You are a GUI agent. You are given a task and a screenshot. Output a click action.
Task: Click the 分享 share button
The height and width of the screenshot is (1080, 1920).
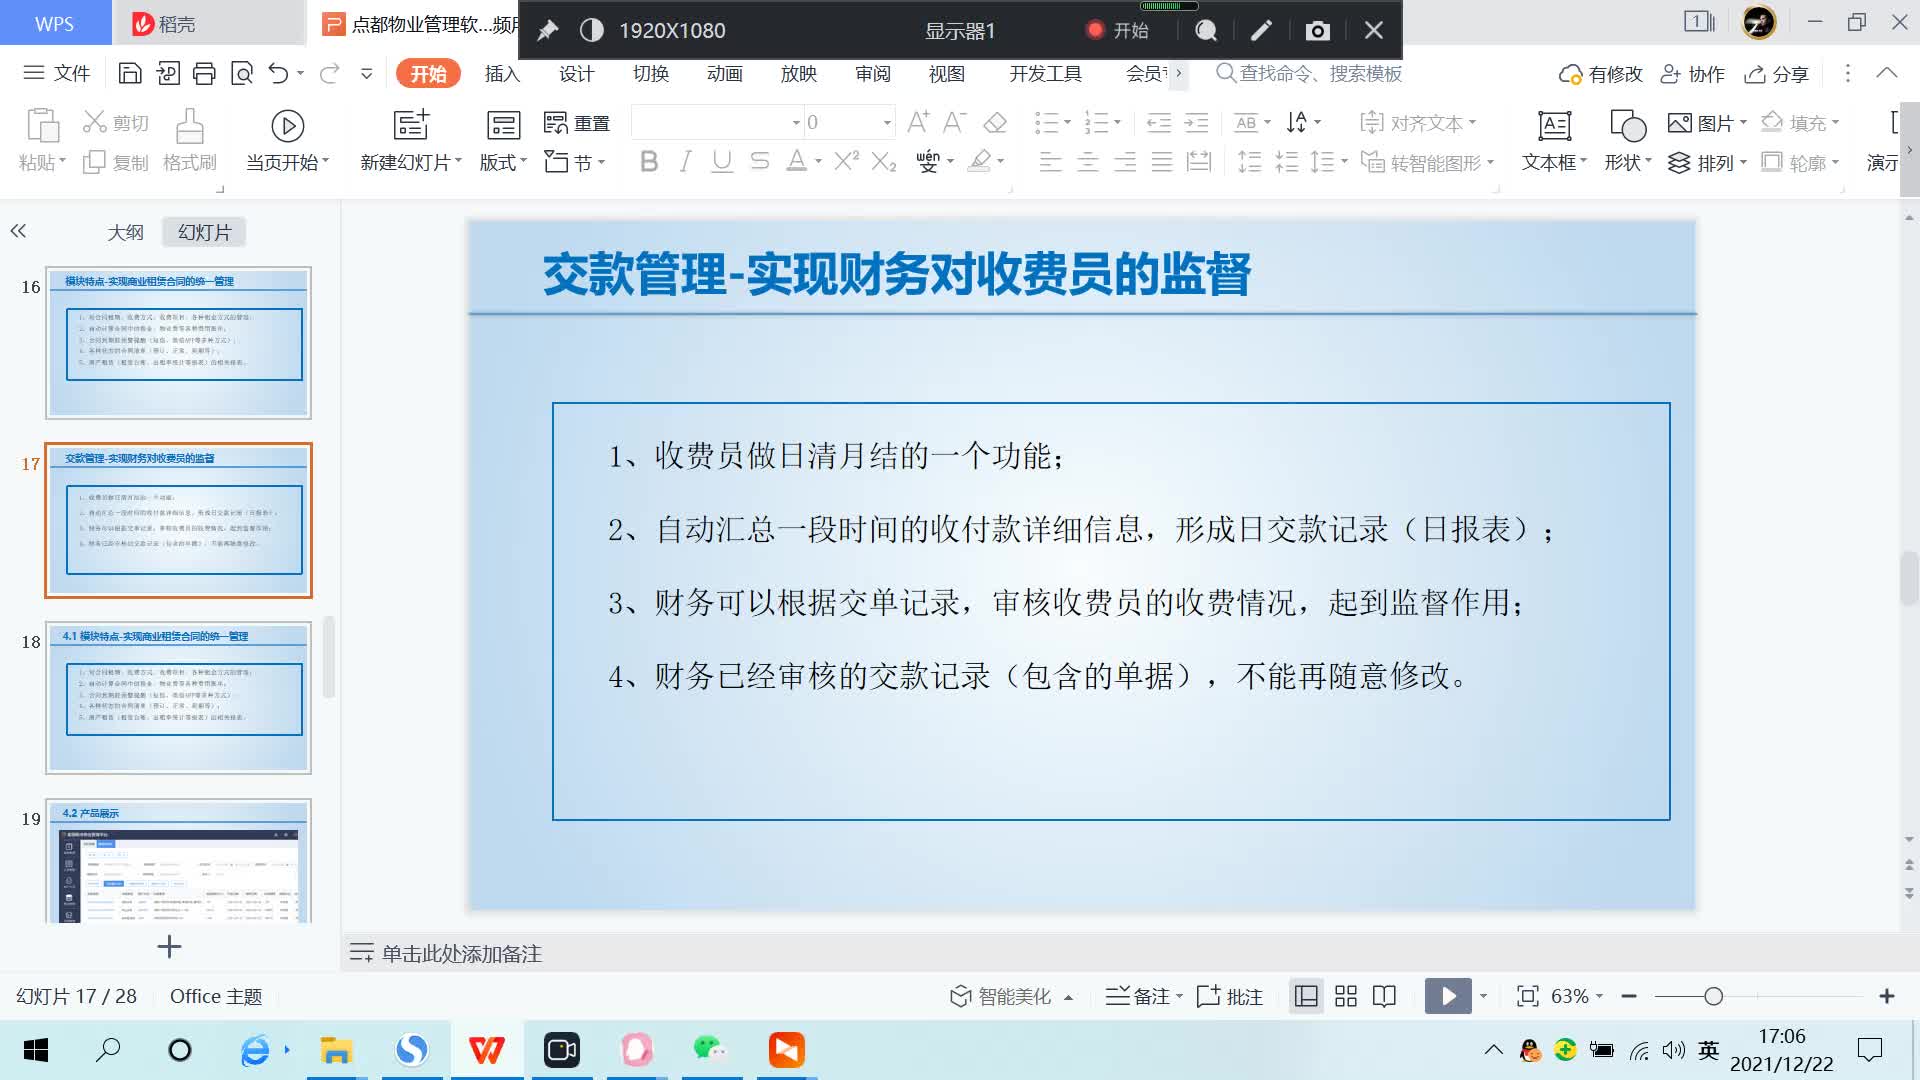[1777, 74]
